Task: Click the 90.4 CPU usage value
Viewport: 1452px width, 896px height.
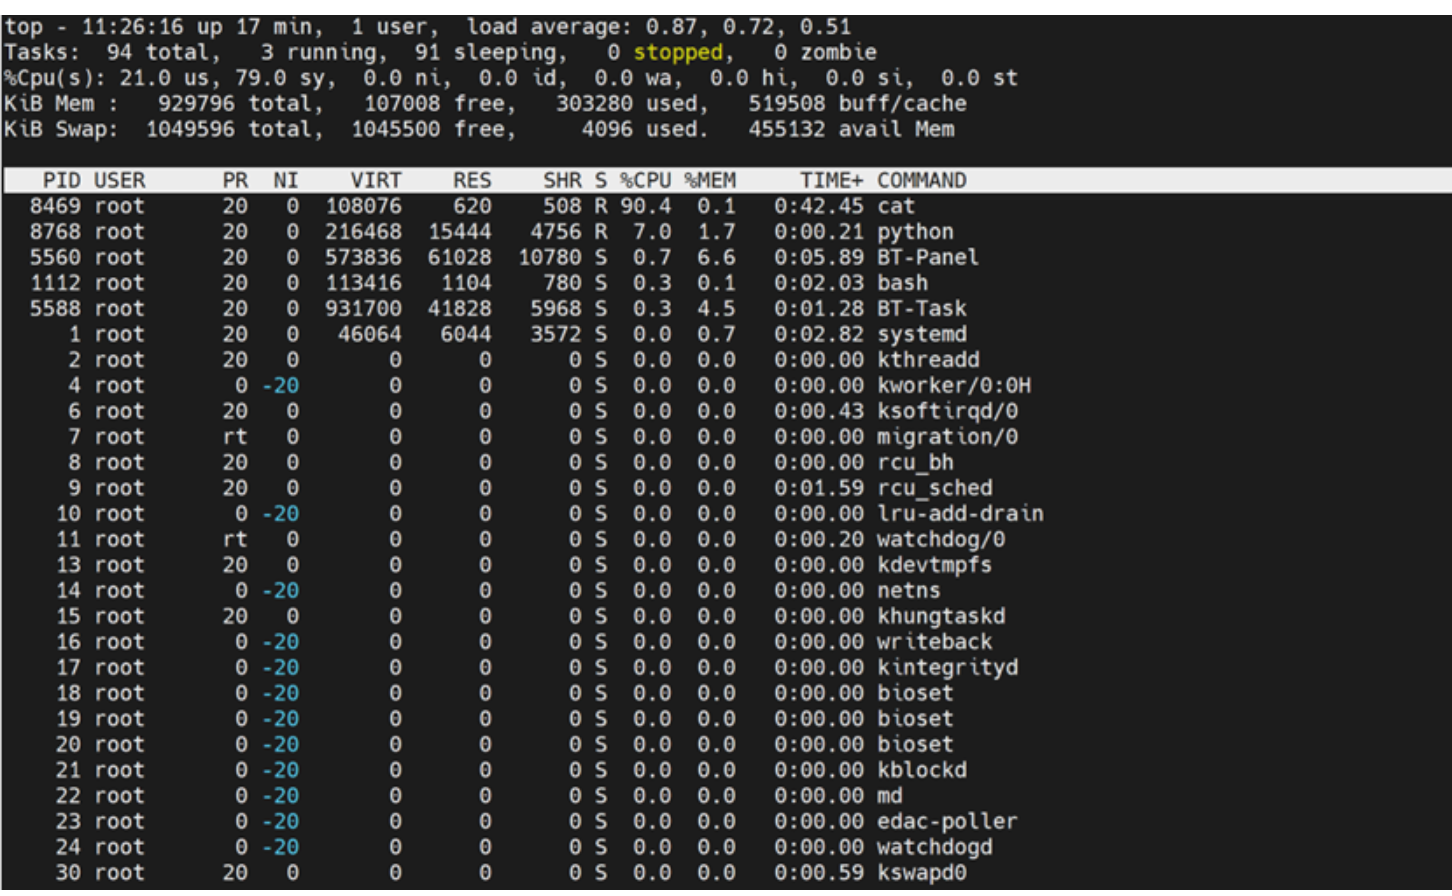Action: pos(651,206)
